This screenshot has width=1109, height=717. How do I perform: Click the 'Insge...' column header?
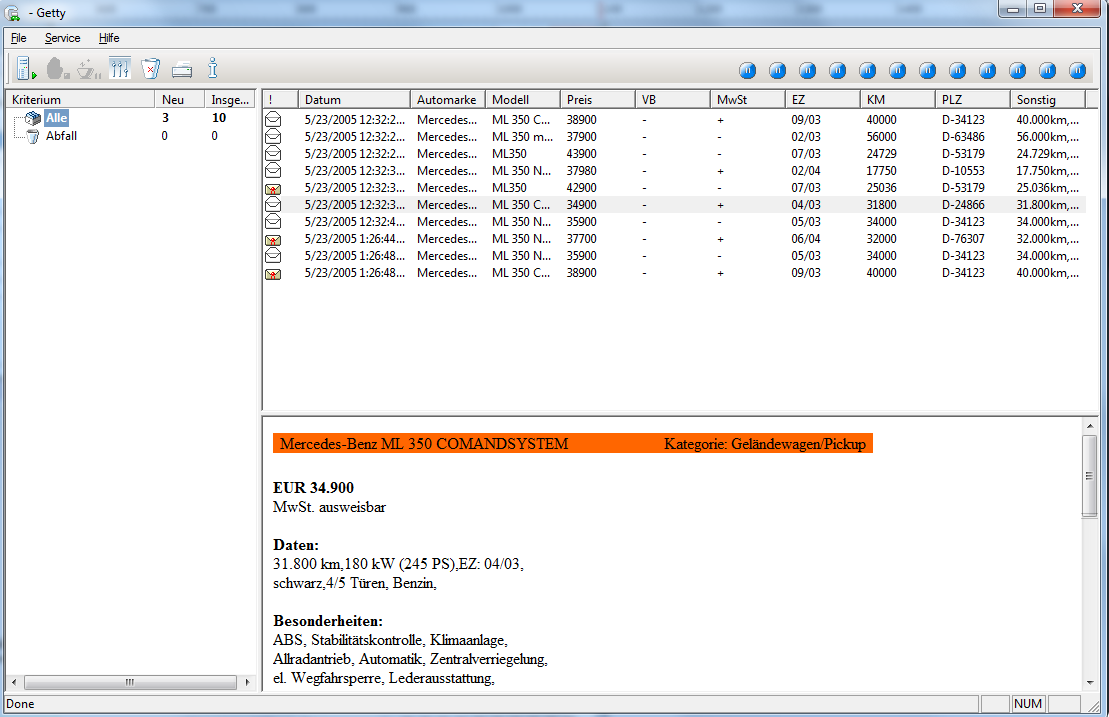[231, 100]
